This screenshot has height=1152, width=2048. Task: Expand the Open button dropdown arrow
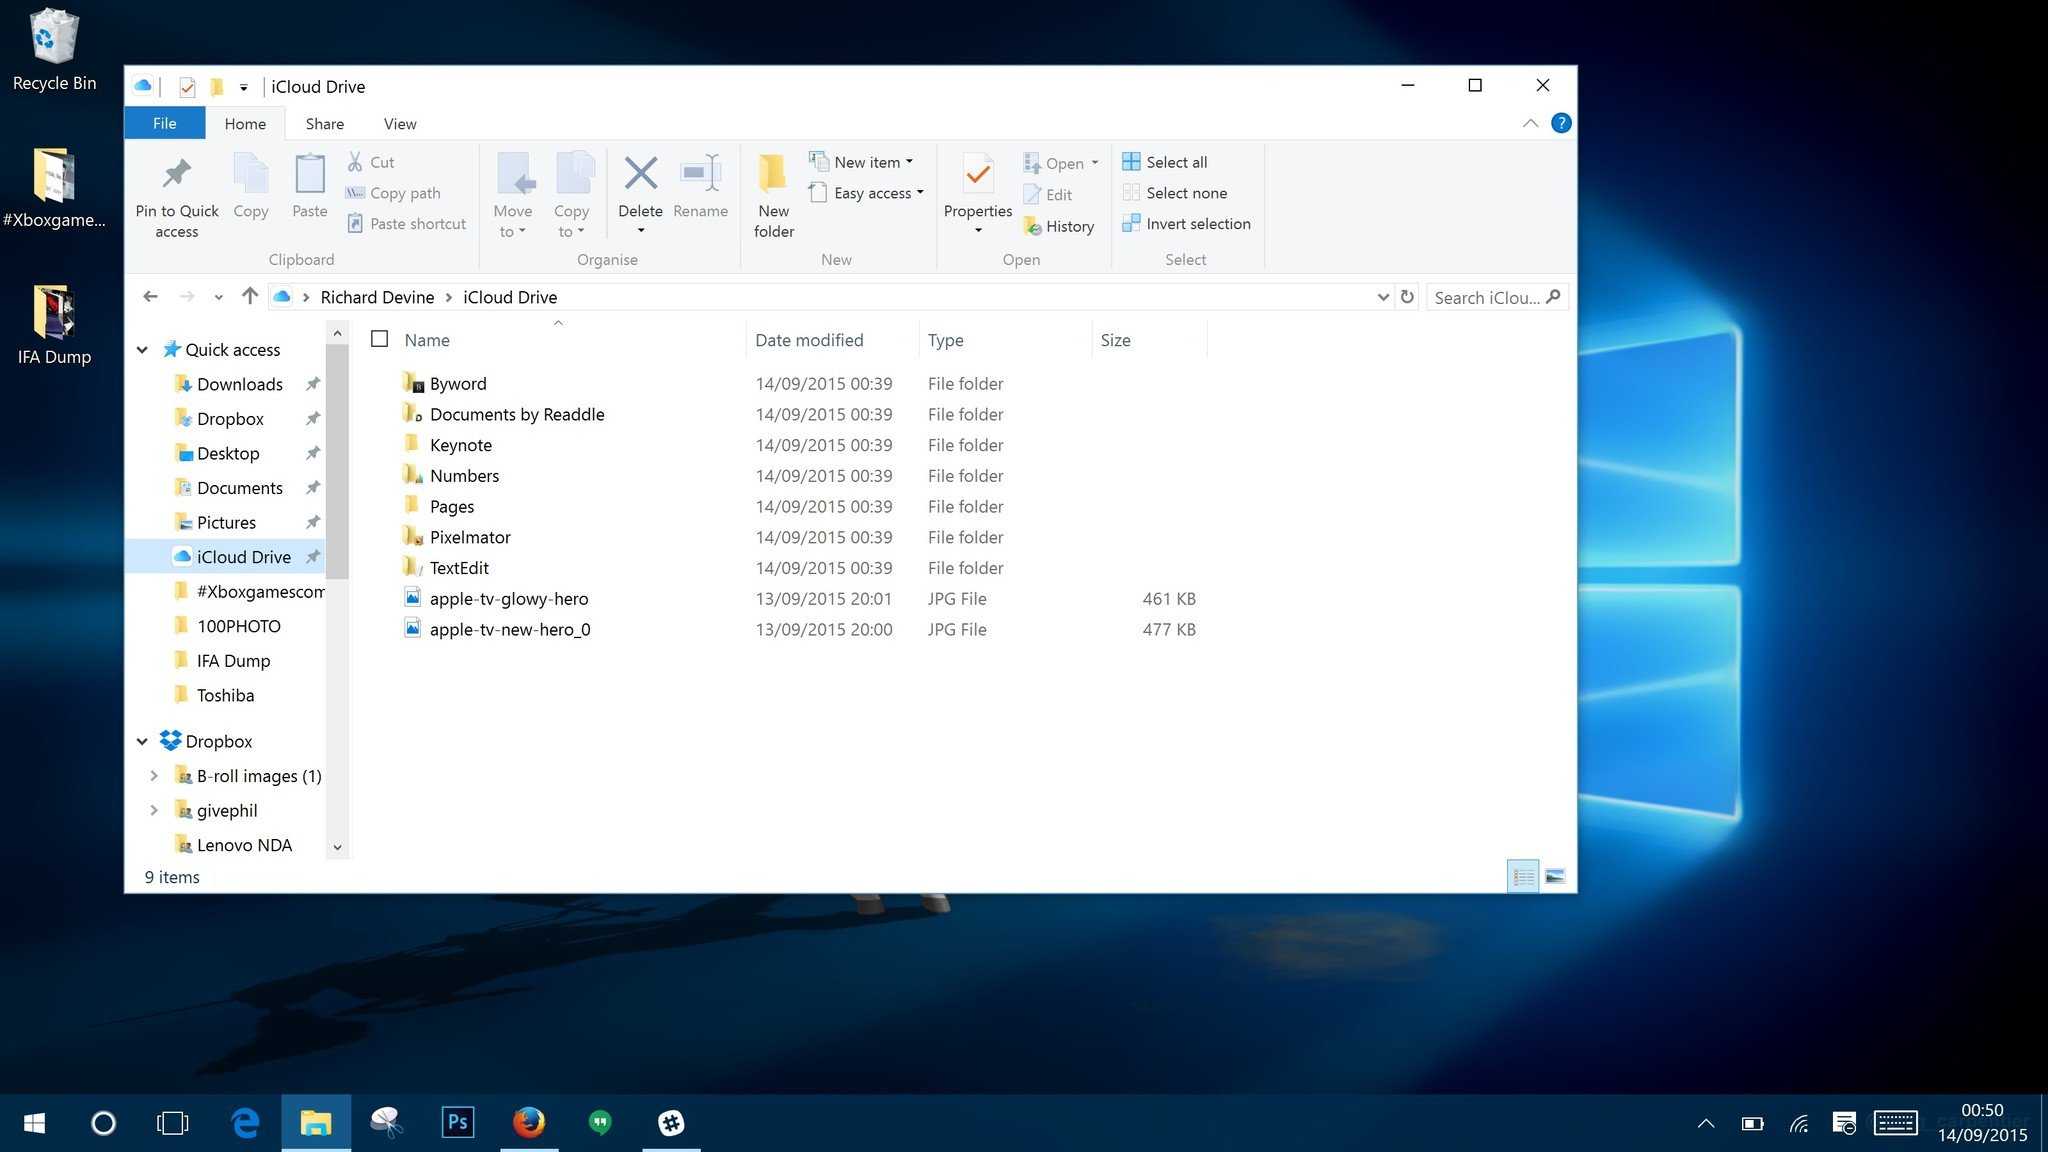tap(1095, 163)
